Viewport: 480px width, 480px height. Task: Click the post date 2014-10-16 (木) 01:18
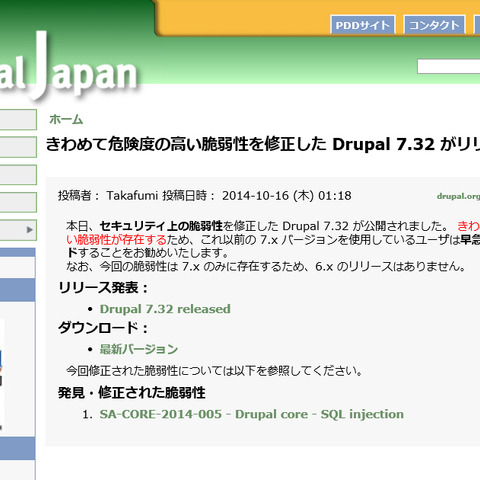287,196
